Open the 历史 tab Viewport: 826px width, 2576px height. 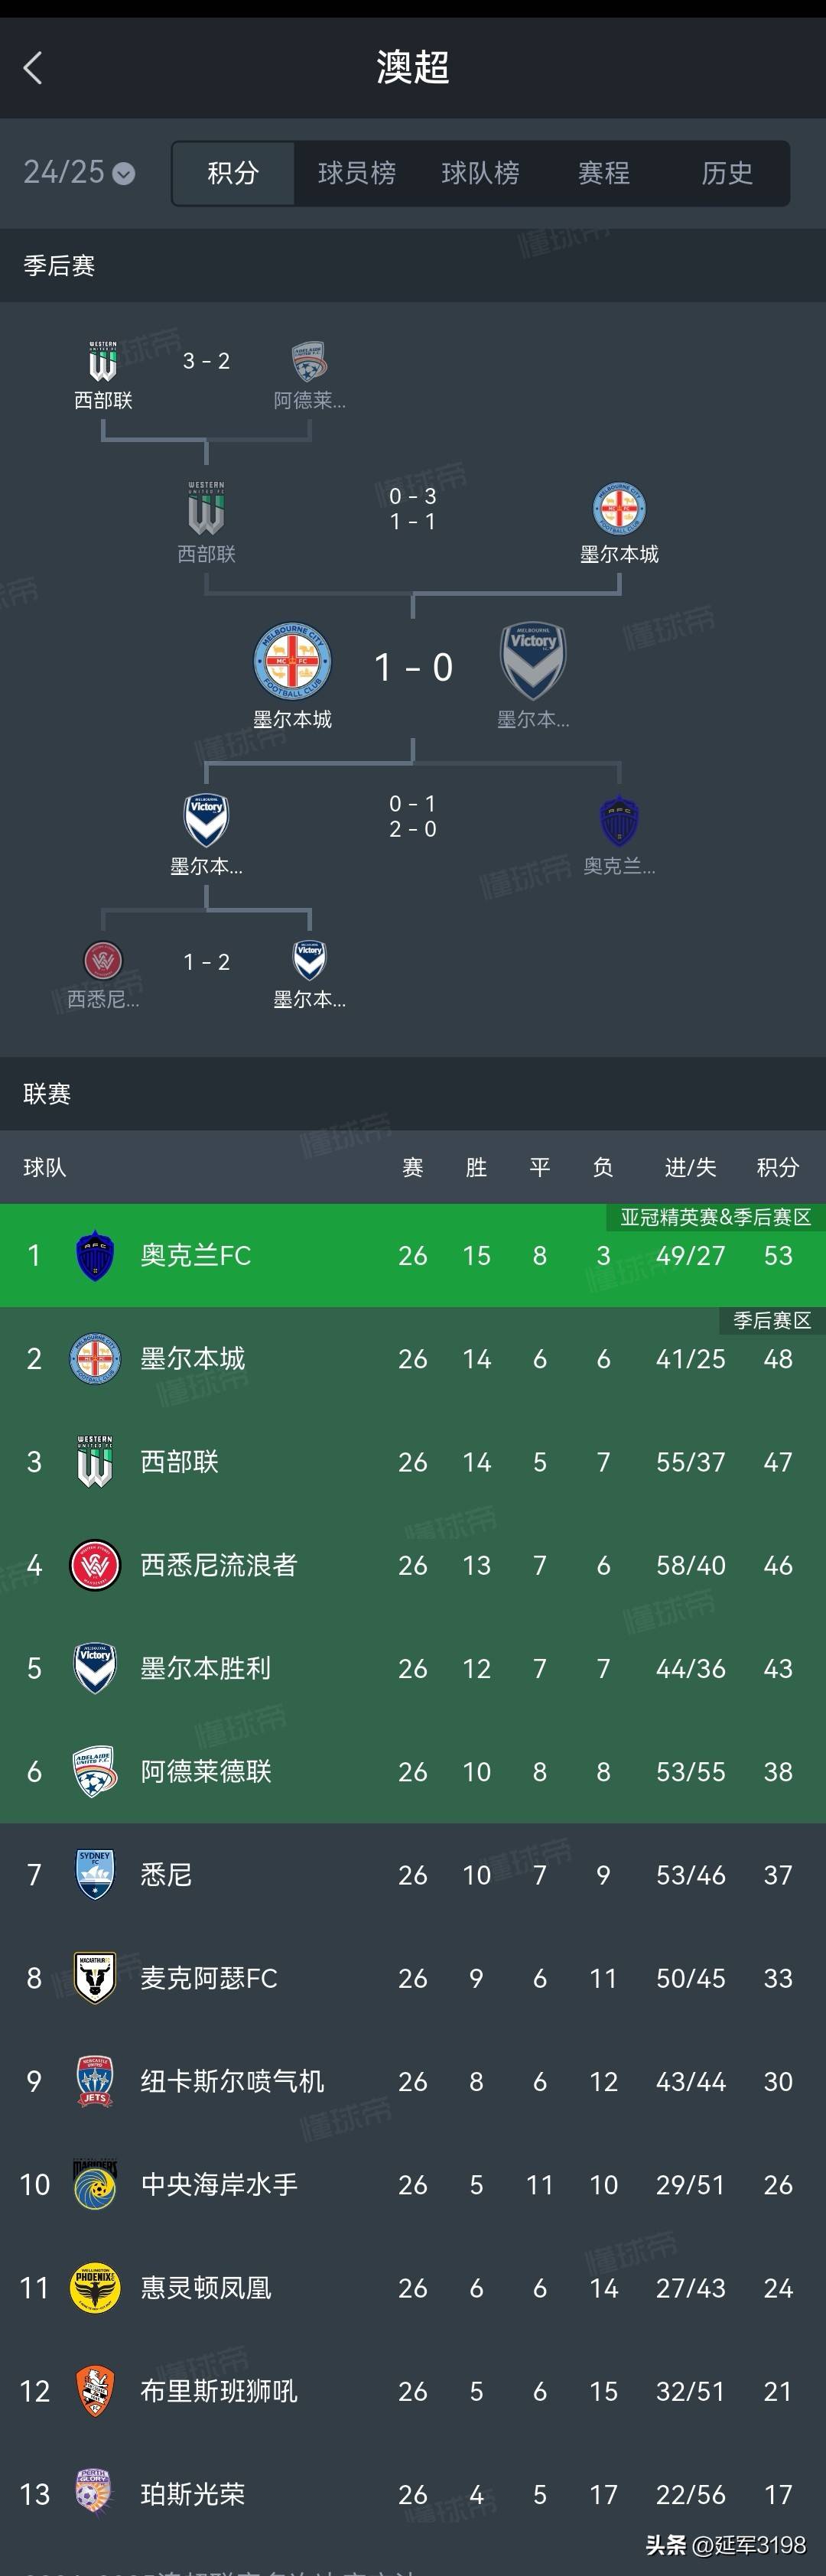(727, 173)
